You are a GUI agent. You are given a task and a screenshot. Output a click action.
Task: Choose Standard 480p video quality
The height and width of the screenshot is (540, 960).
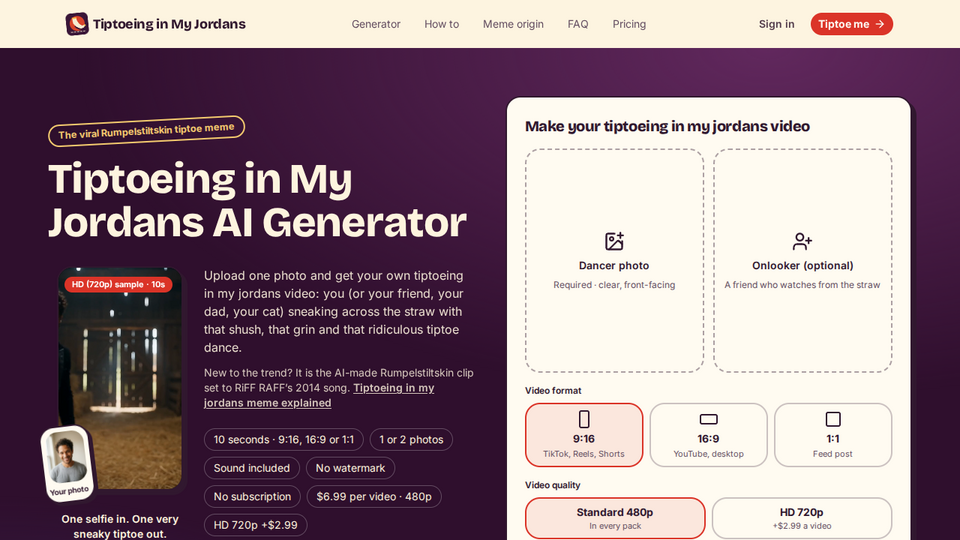click(x=615, y=518)
